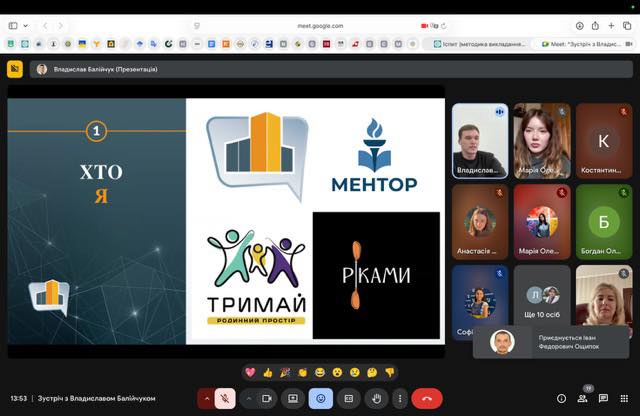Toggle the emoji reactions smiley button

[321, 398]
